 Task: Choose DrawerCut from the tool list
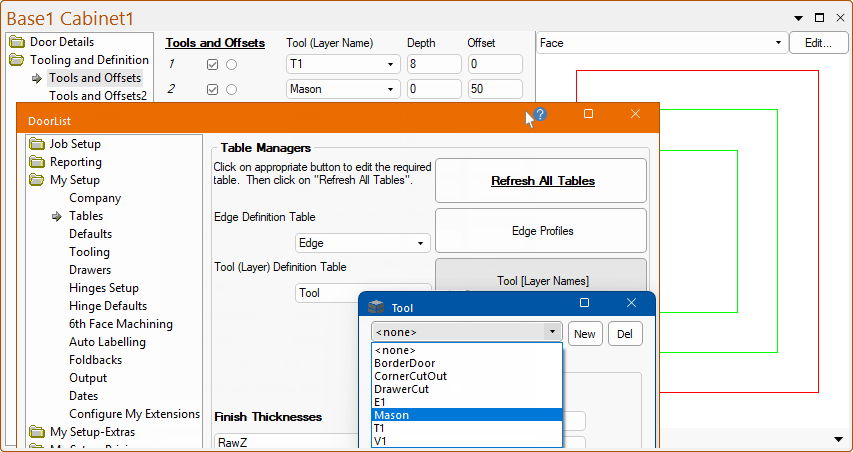467,389
